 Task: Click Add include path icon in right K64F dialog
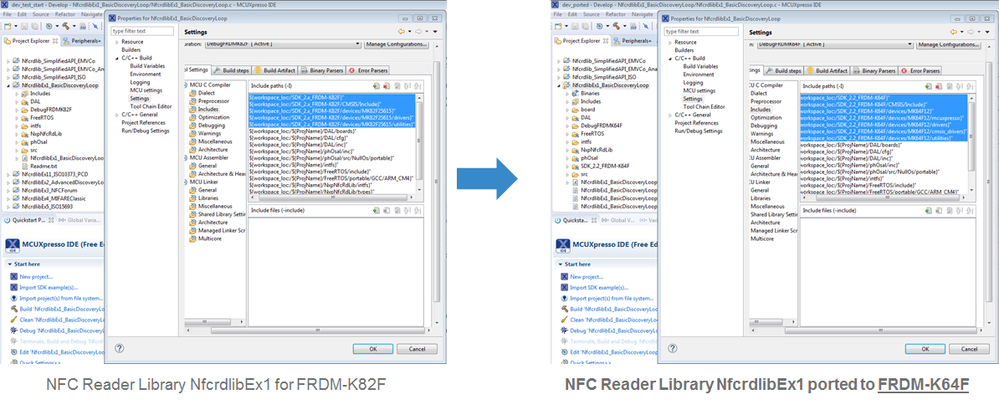coord(930,86)
